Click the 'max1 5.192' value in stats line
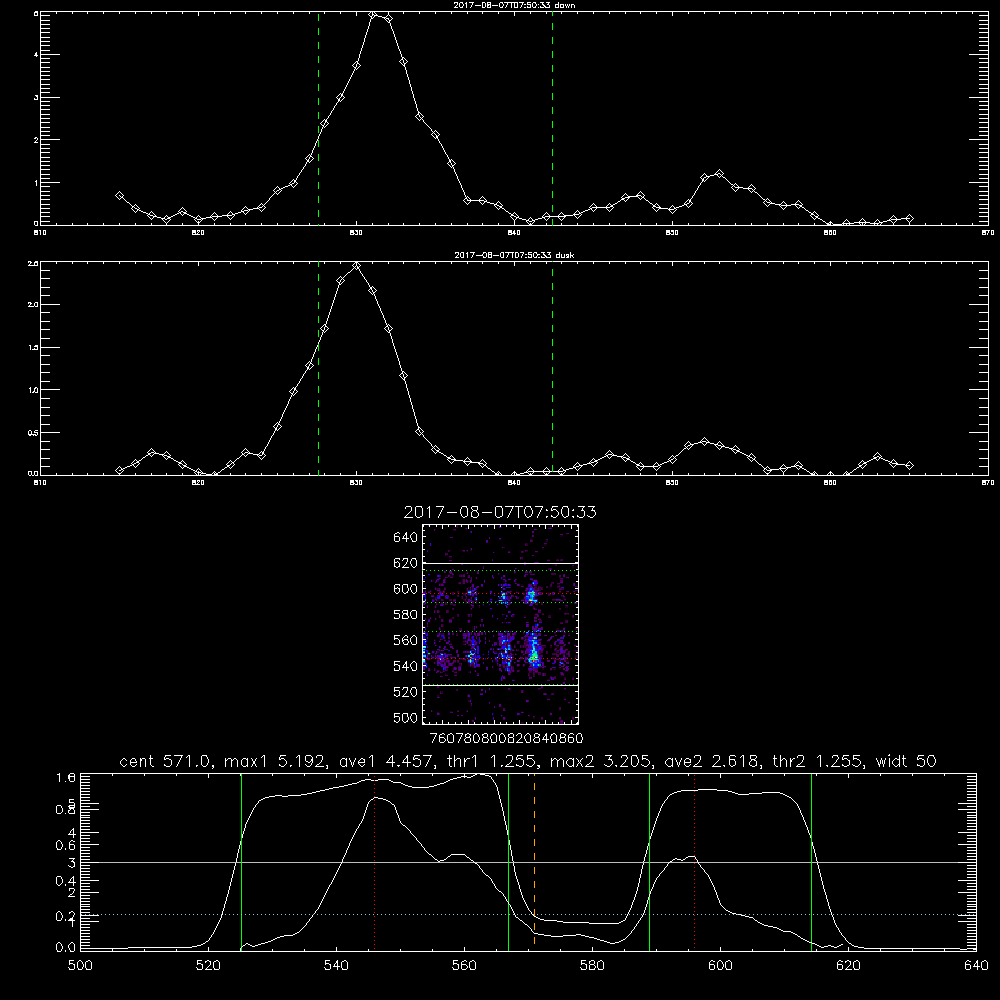 click(x=276, y=761)
